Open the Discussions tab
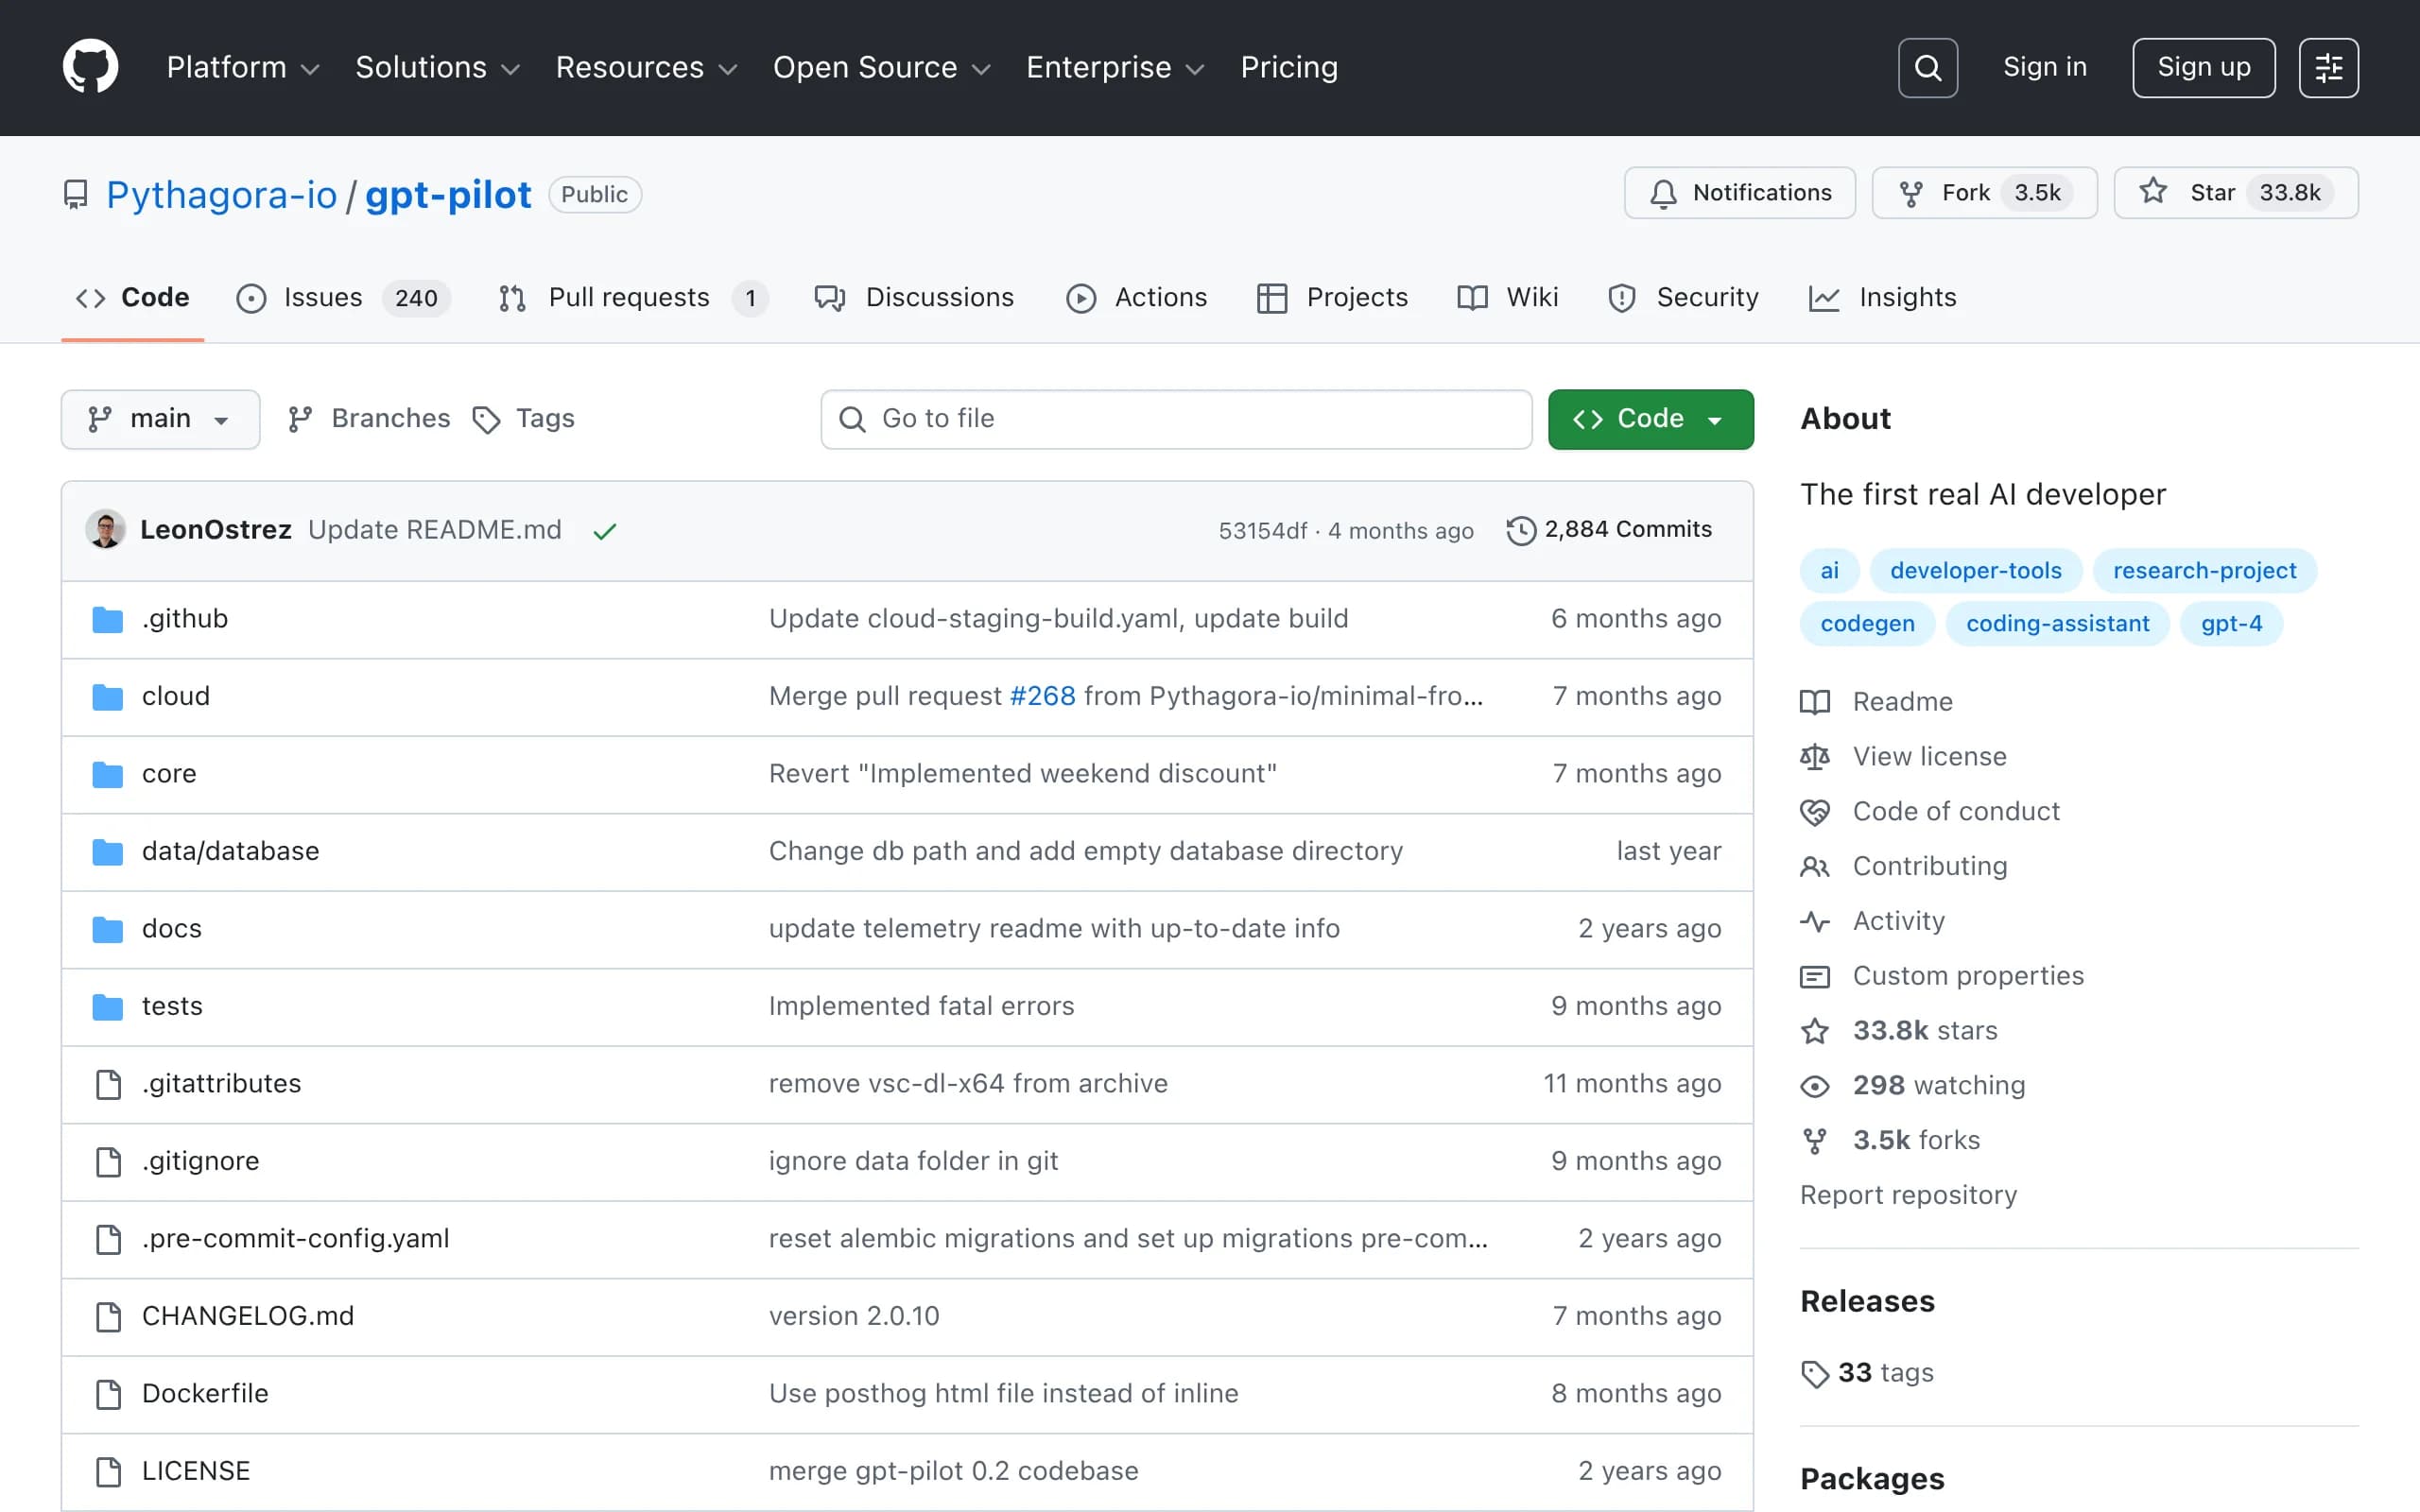2420x1512 pixels. pyautogui.click(x=914, y=298)
